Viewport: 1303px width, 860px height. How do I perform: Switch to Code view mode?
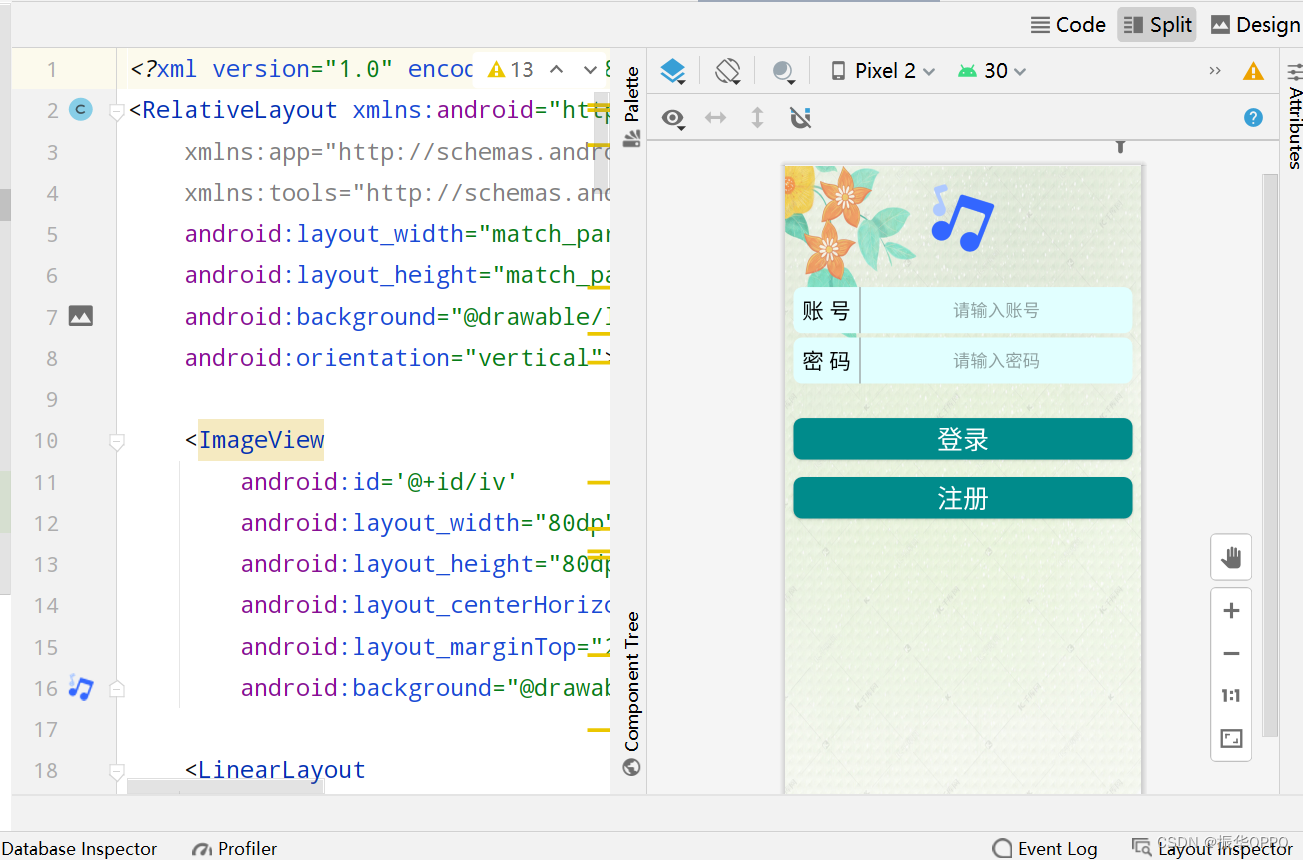pyautogui.click(x=1068, y=25)
